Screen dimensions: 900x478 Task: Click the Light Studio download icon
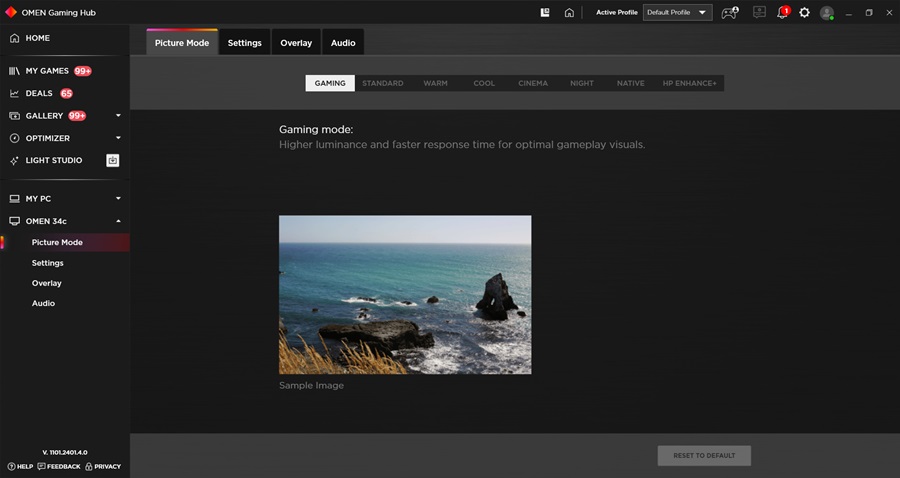[113, 160]
